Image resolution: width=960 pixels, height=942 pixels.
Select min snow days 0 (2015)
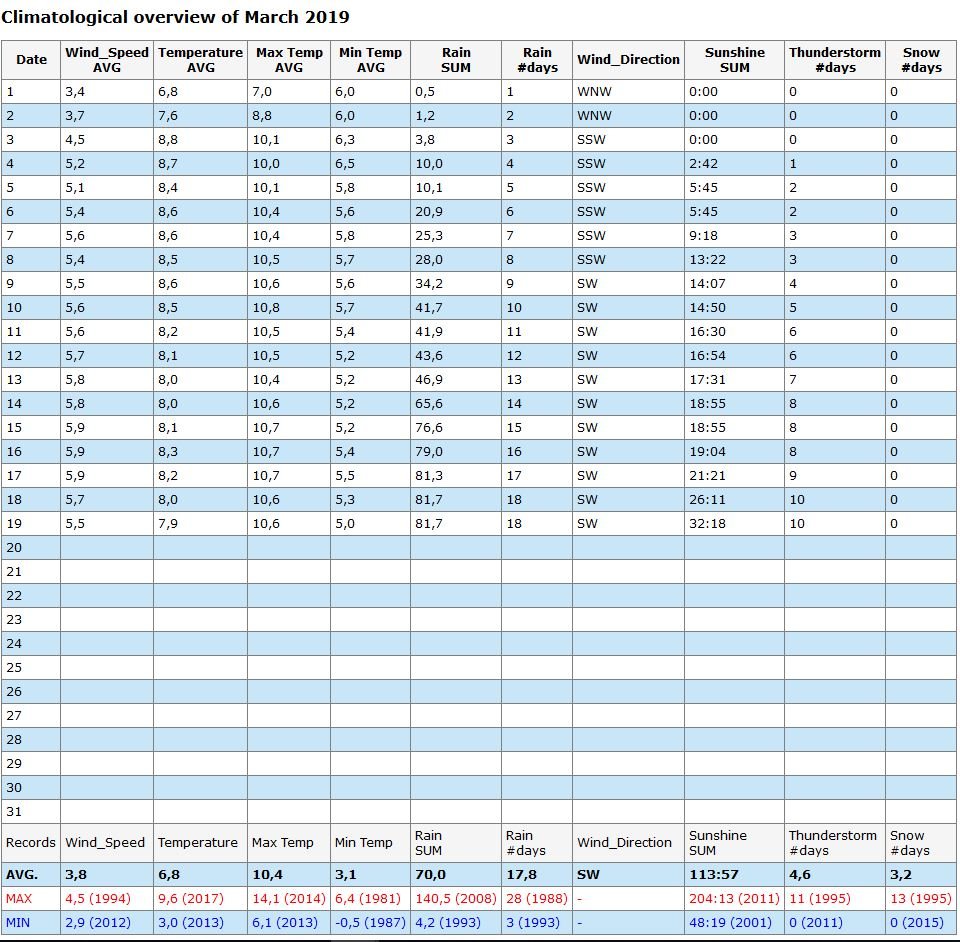coord(917,922)
